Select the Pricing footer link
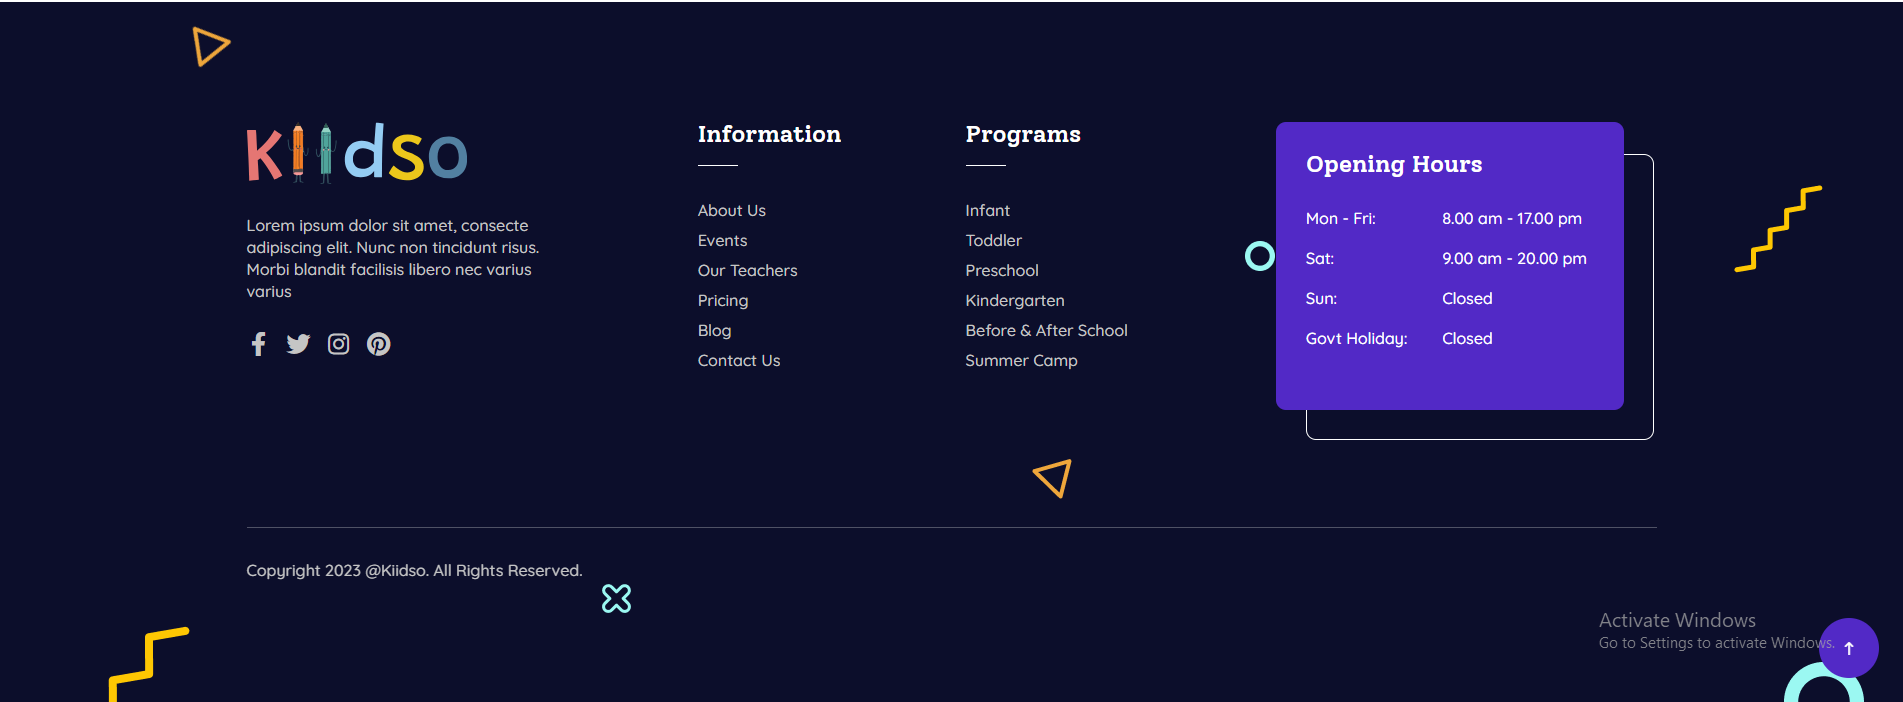This screenshot has height=702, width=1903. click(x=722, y=301)
